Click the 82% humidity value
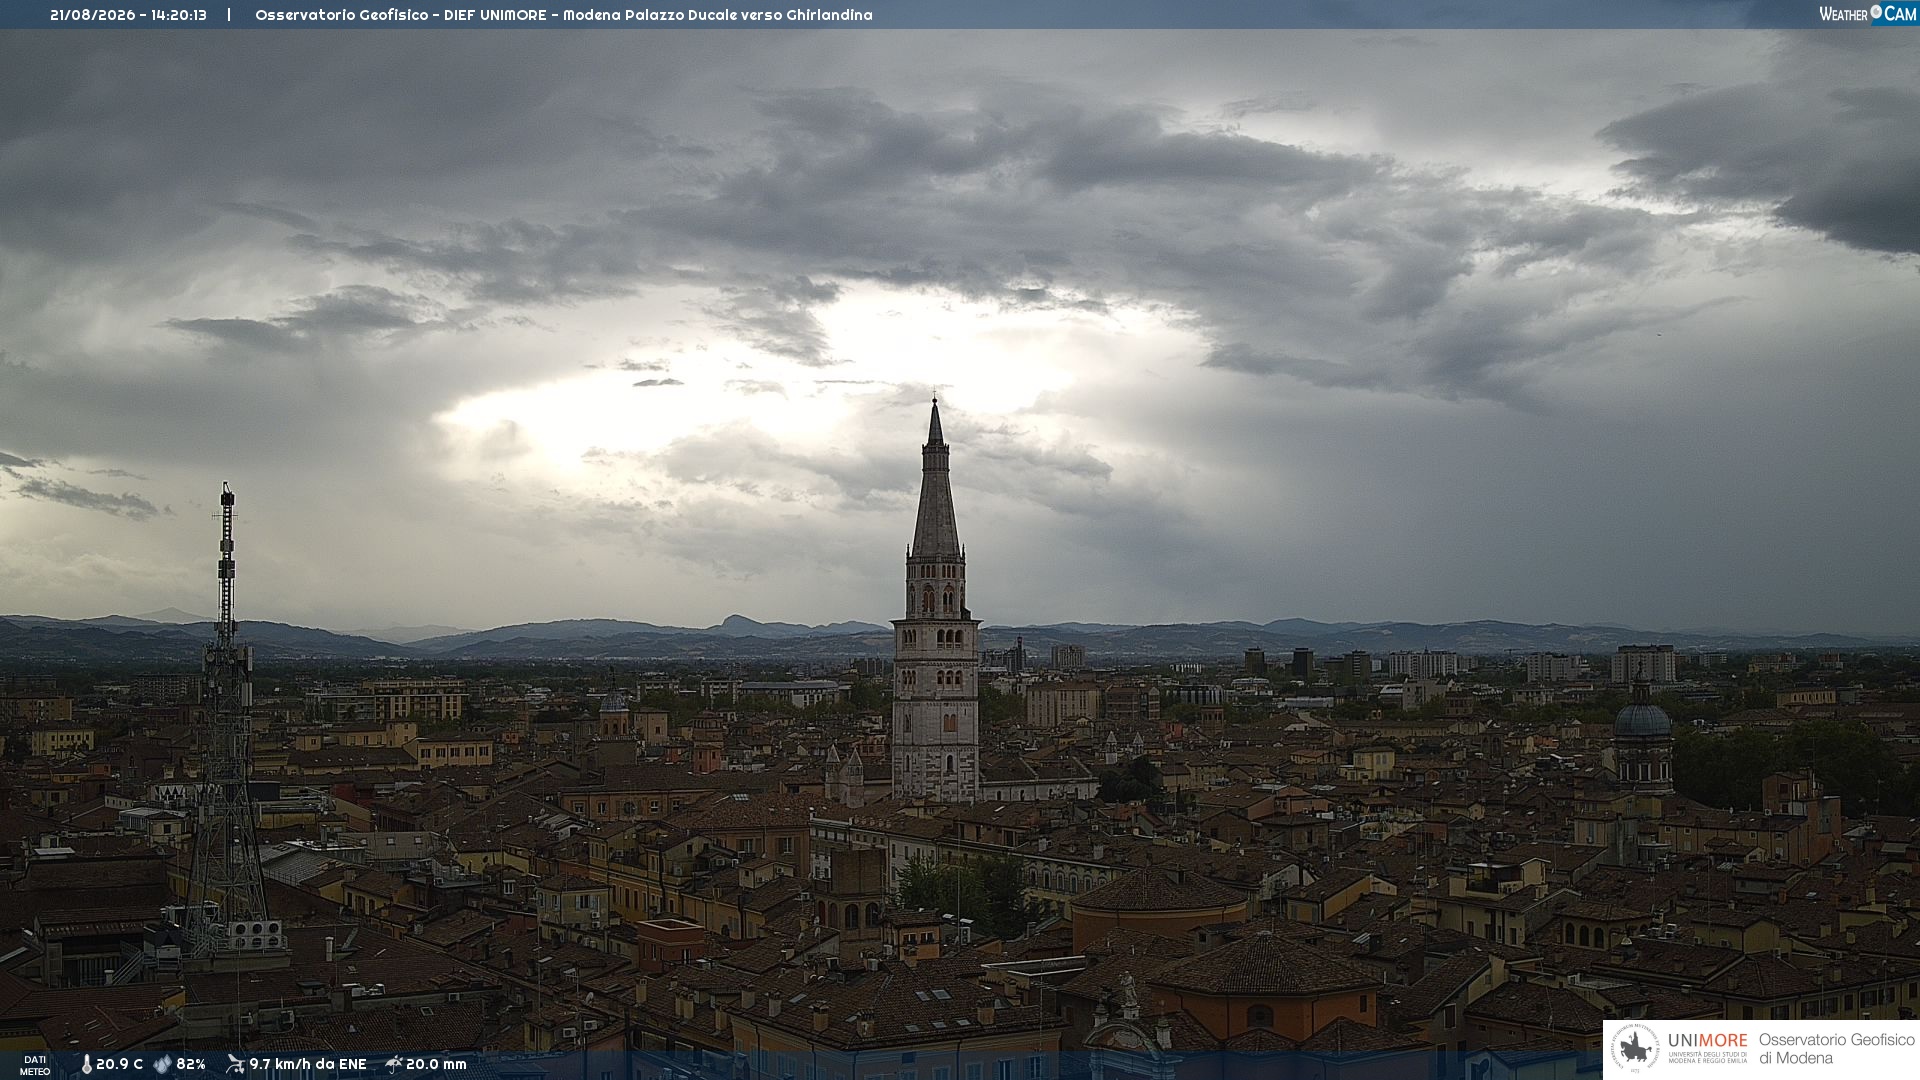Screen dimensions: 1920x1080 point(191,1064)
